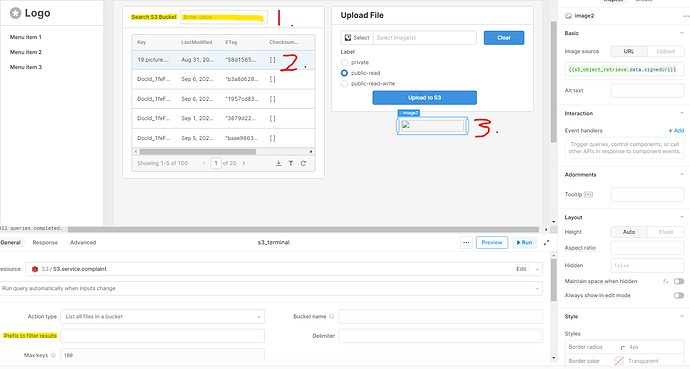690x369 pixels.
Task: Set Image source to URL
Action: click(x=629, y=51)
